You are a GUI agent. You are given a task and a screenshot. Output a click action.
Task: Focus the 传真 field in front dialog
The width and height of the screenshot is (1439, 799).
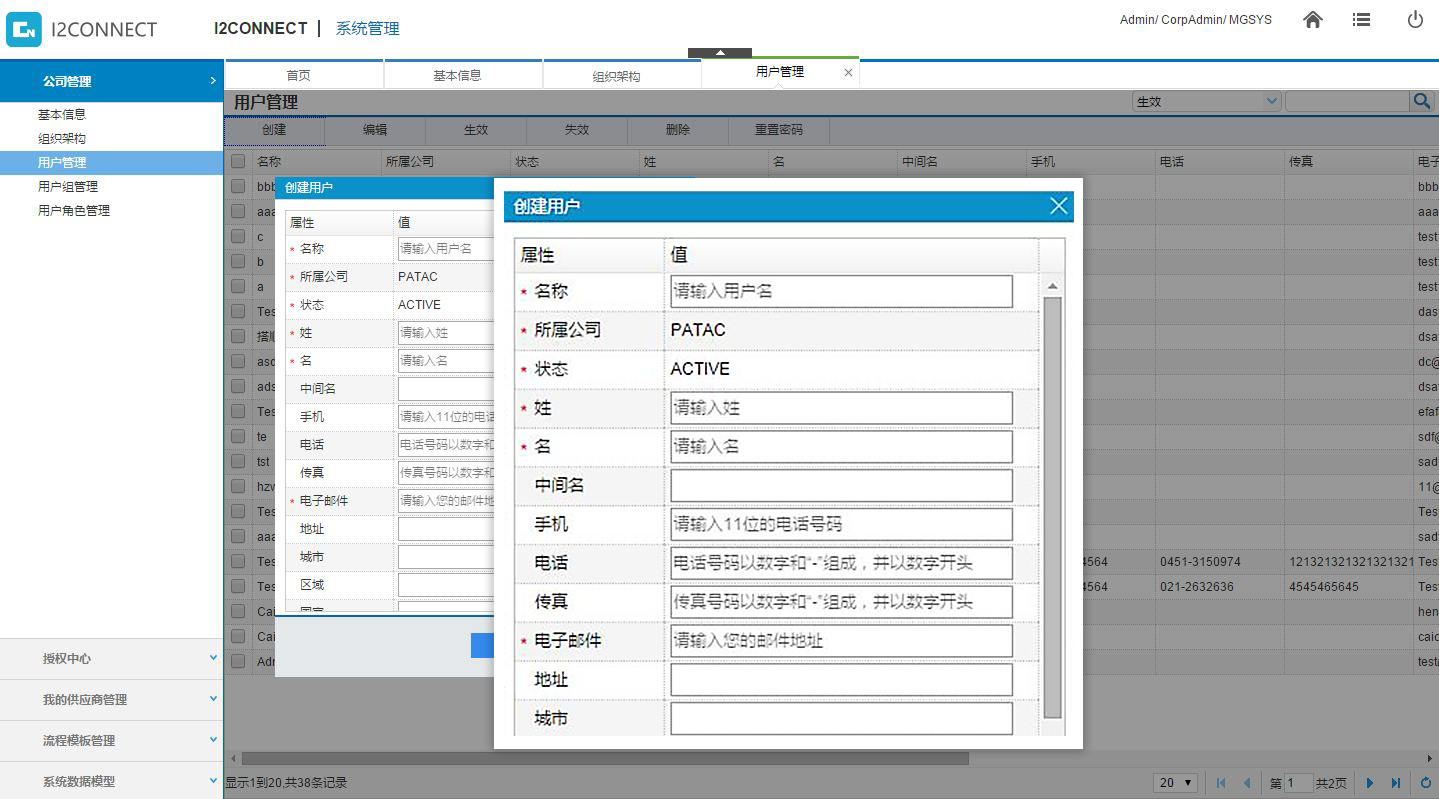[x=841, y=602]
